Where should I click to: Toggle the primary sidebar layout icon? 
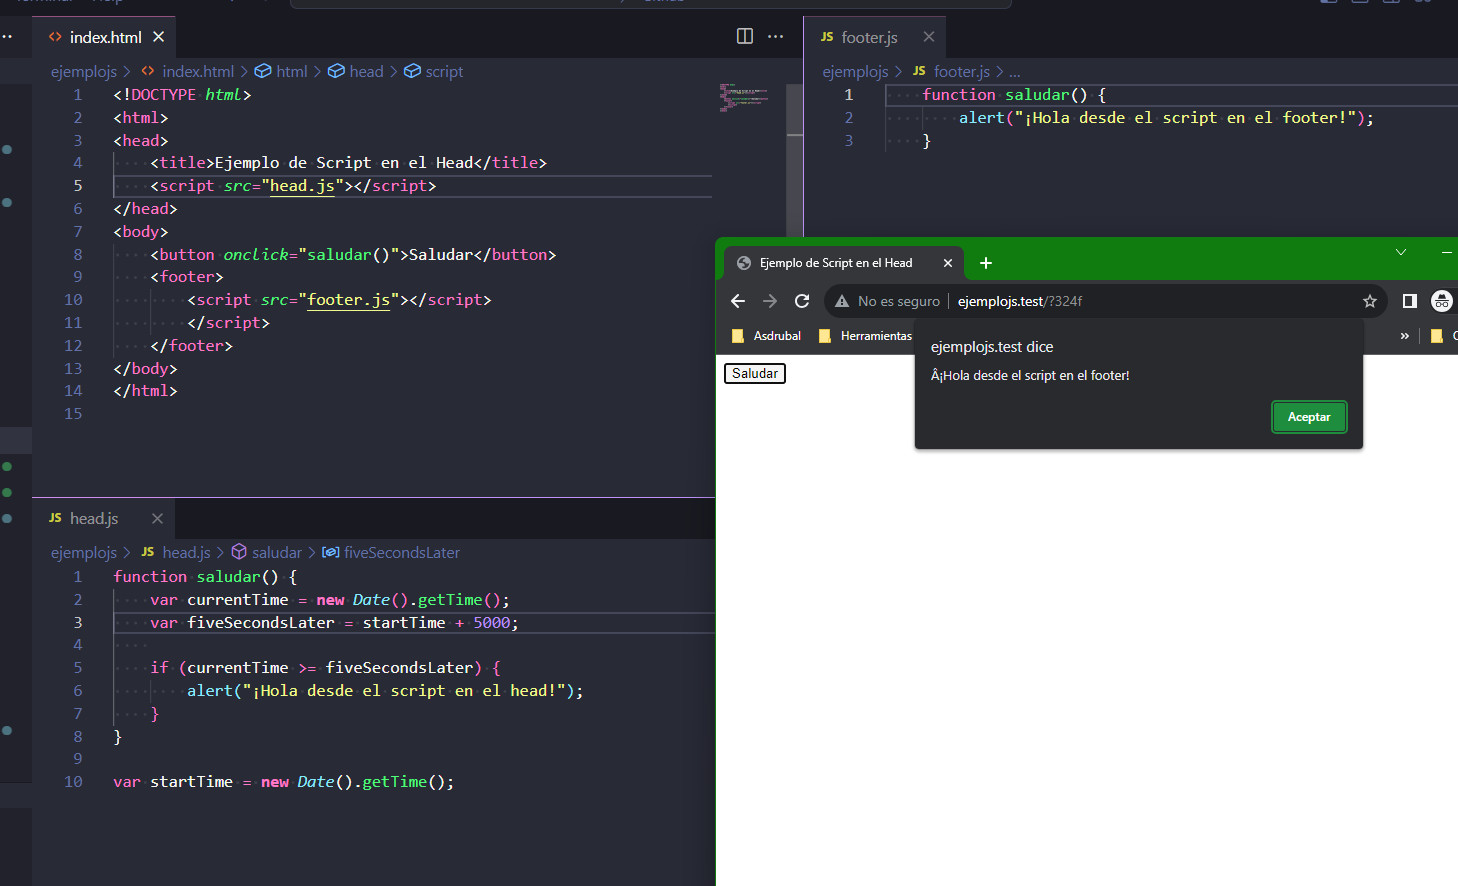[1327, 3]
